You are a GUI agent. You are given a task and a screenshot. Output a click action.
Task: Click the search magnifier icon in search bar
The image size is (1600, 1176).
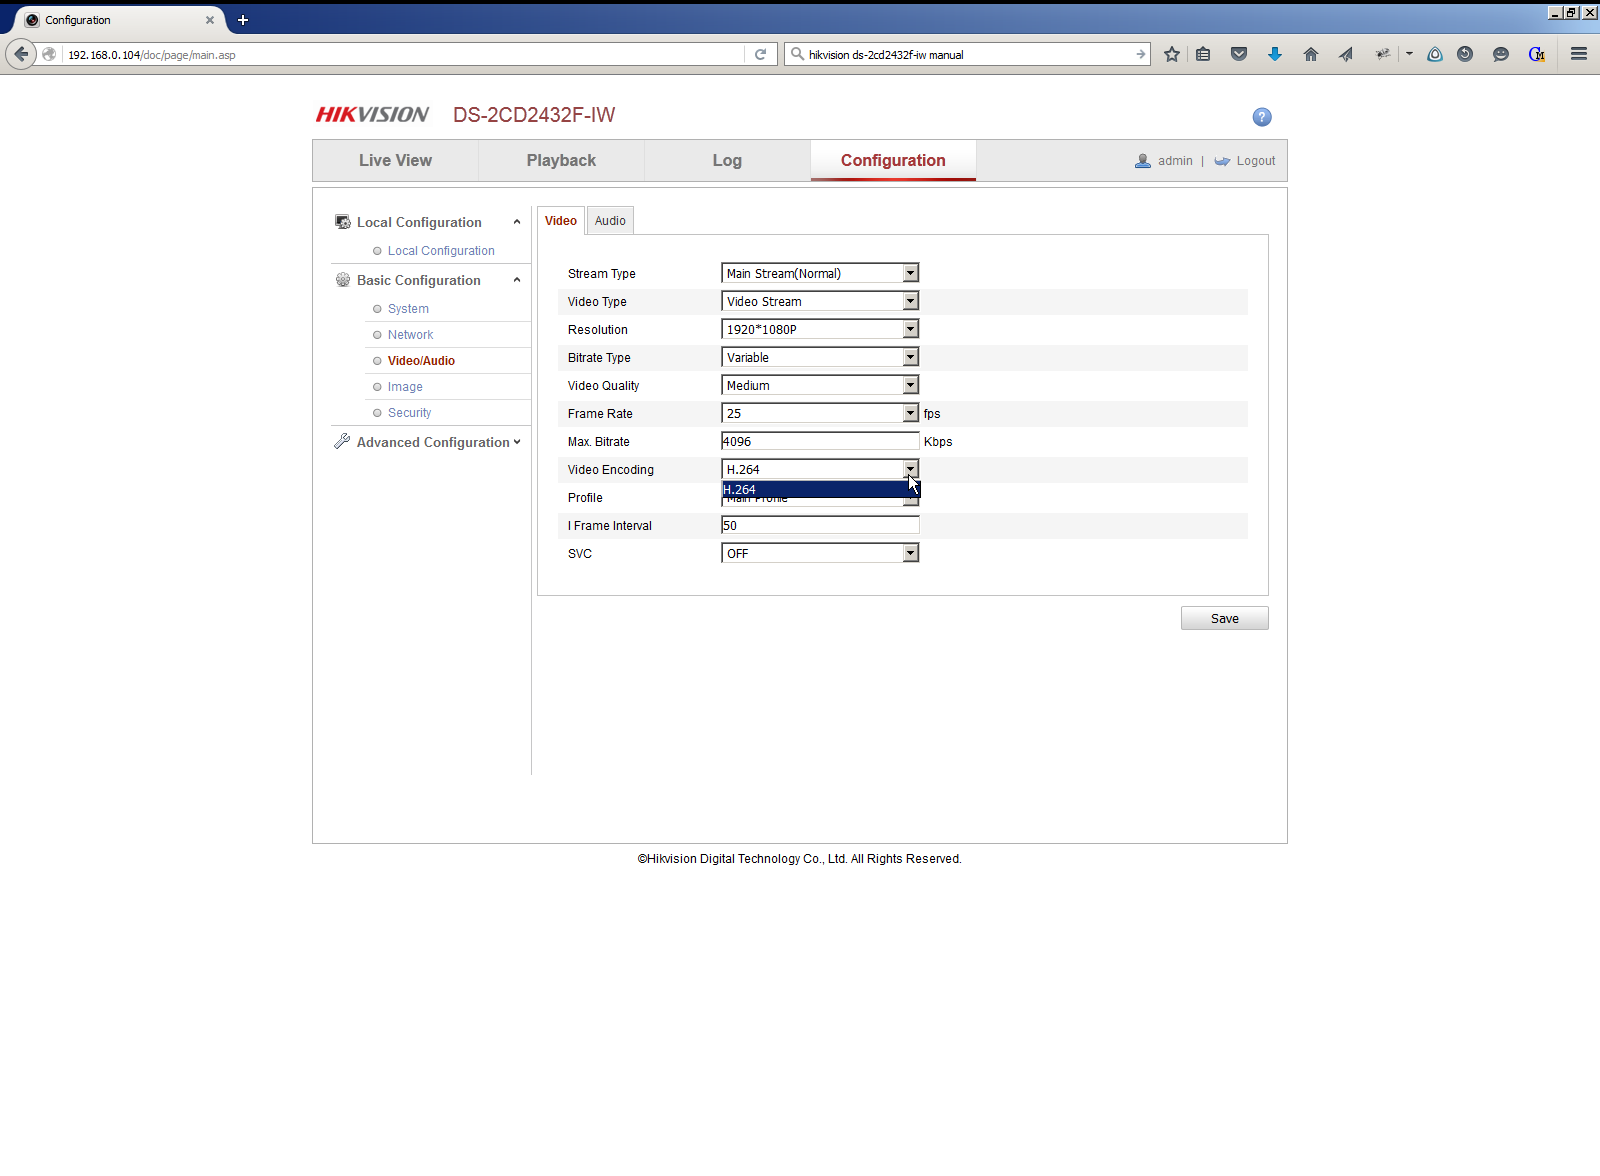click(x=797, y=54)
